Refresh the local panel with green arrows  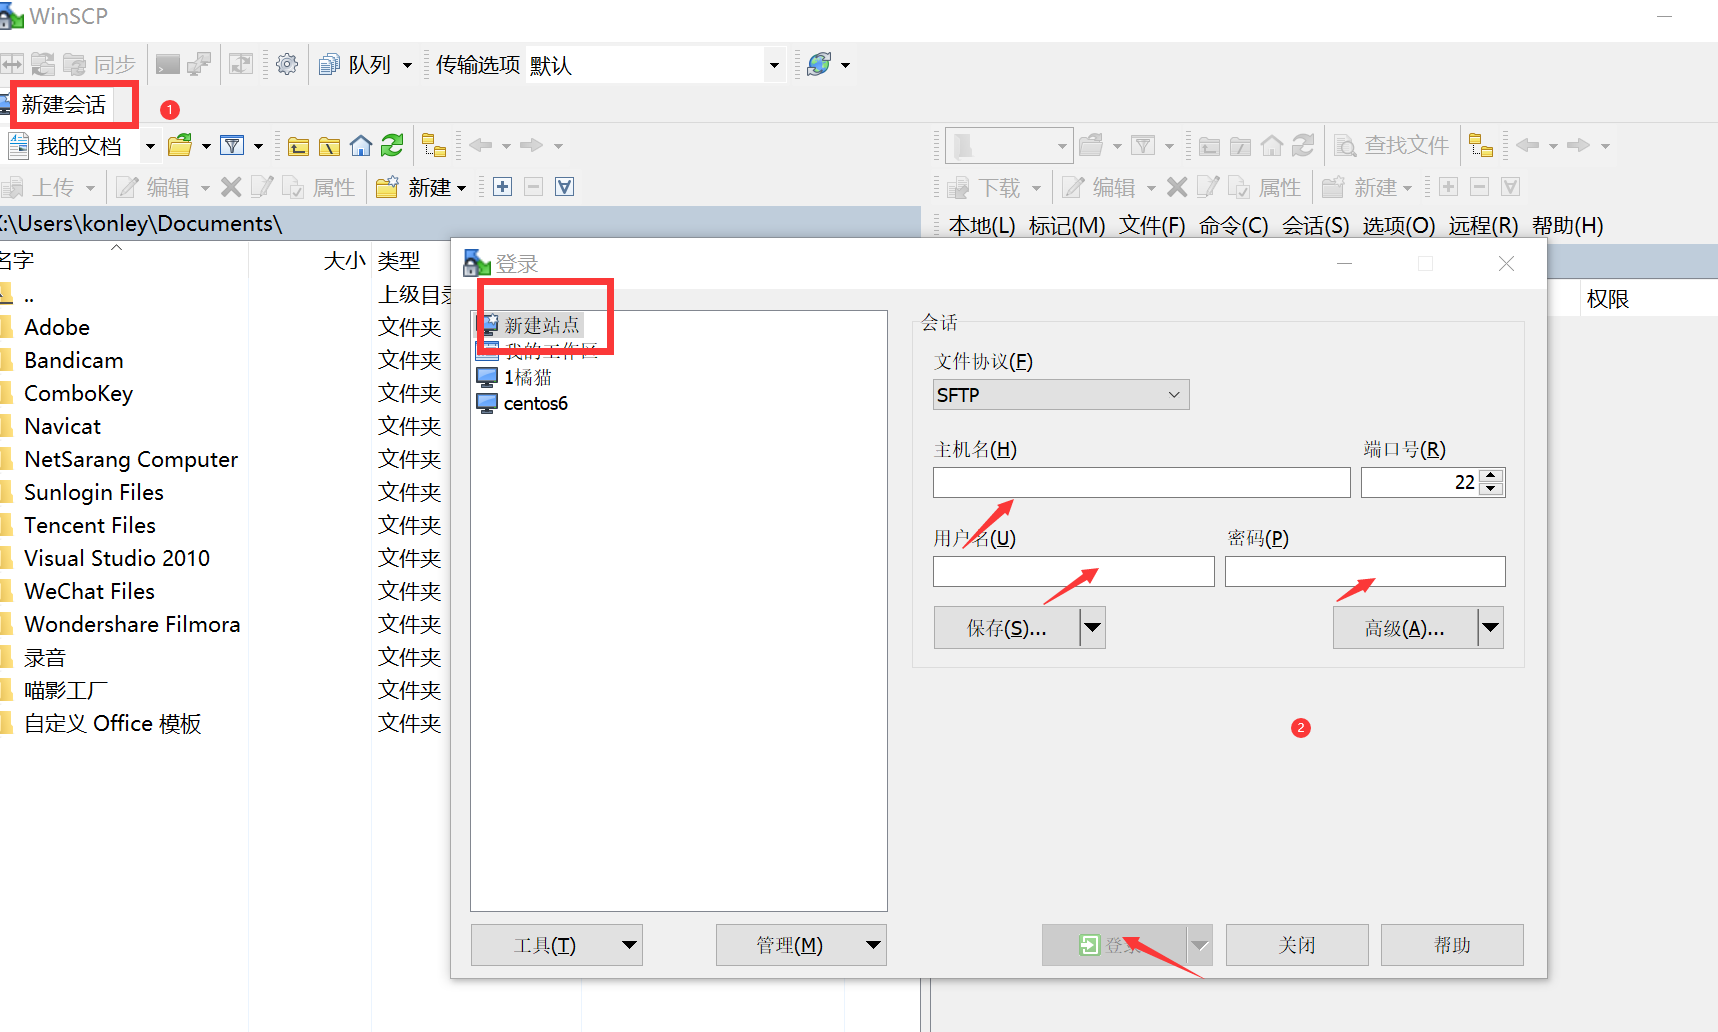[x=392, y=146]
